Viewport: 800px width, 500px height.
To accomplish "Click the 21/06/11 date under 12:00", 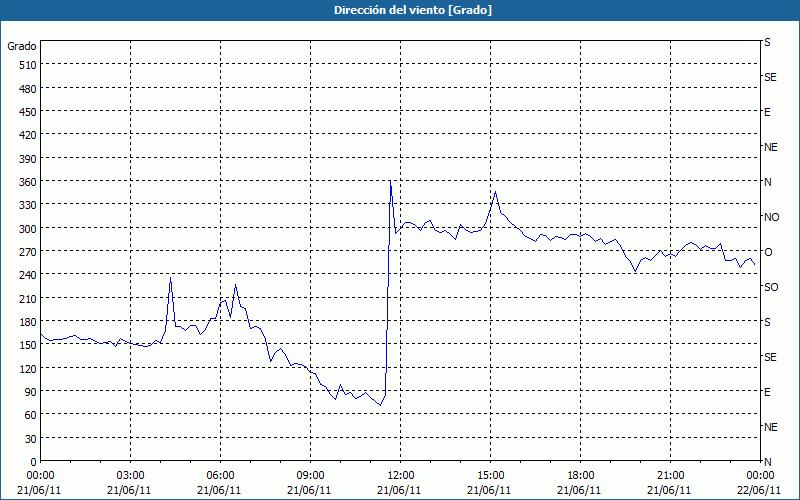I will [x=399, y=490].
